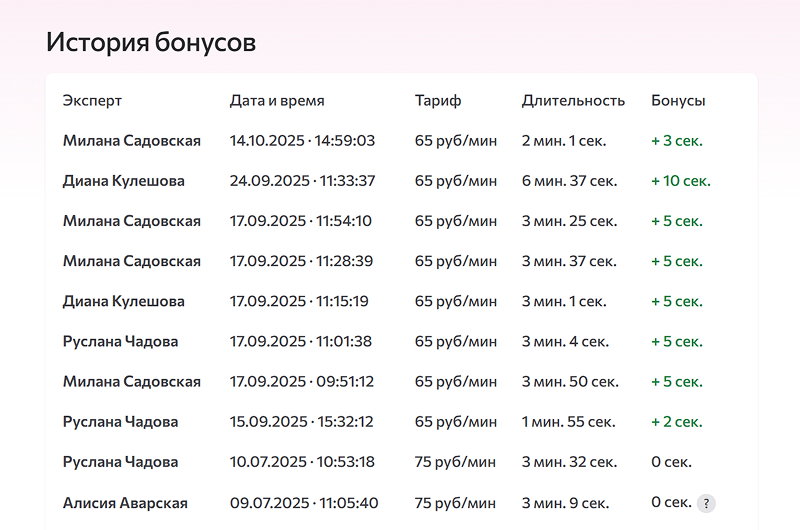
Task: Open Диана Кулешова in the 24.09.2025 row
Action: [x=123, y=181]
